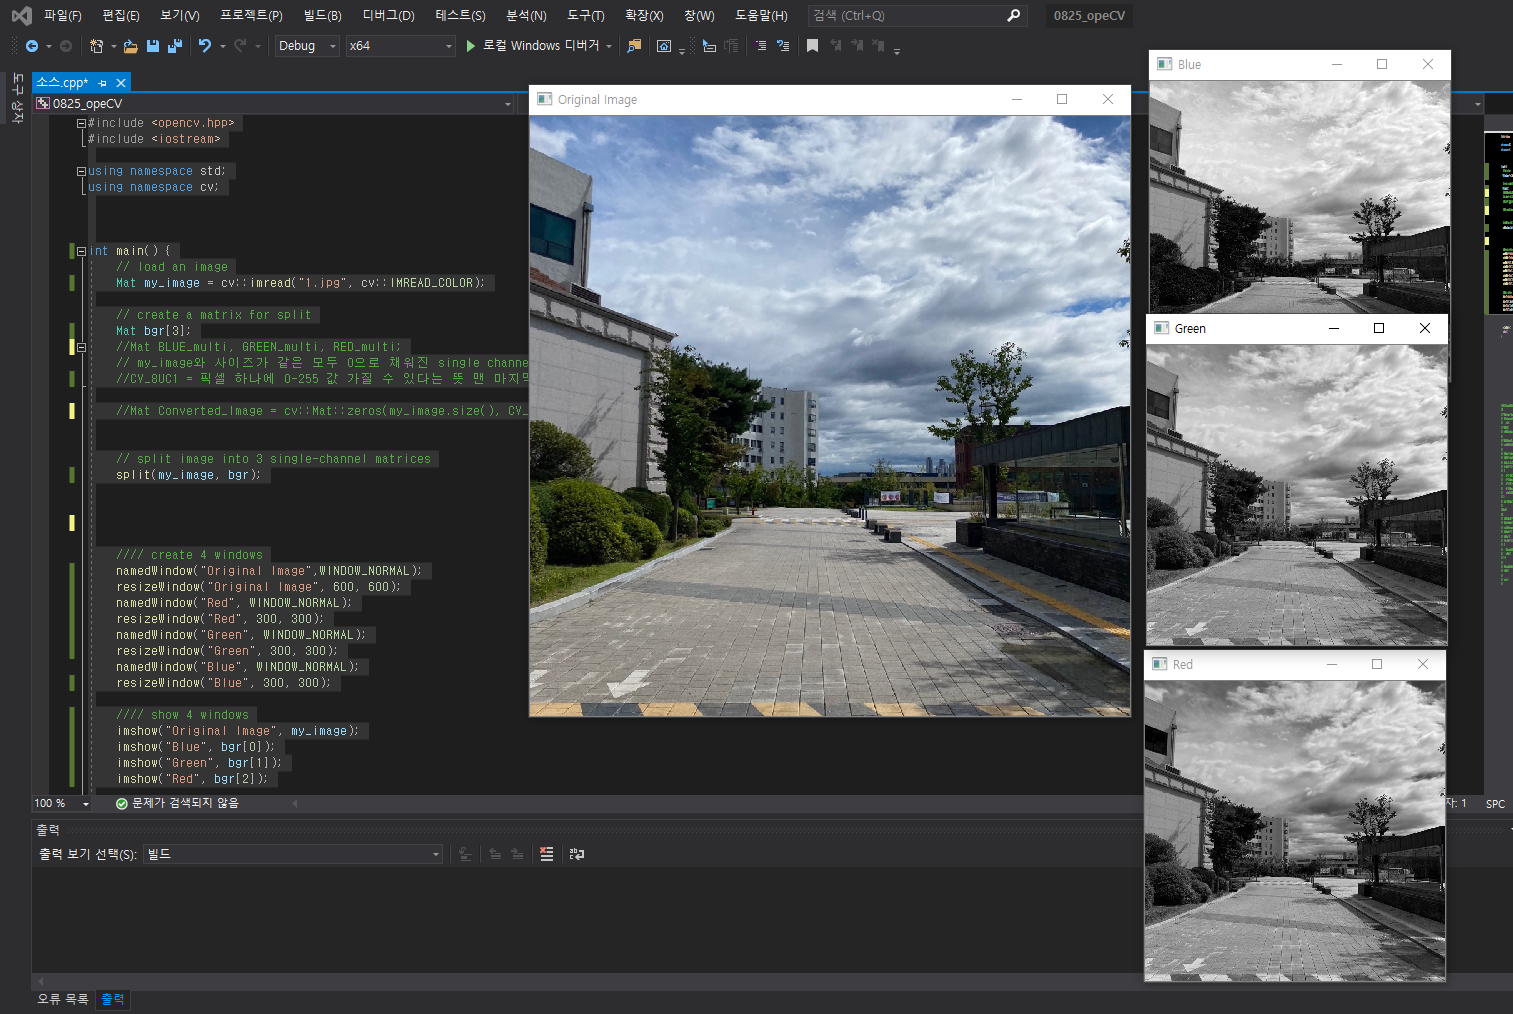Open the x64 platform dropdown
The width and height of the screenshot is (1513, 1014).
tap(400, 46)
